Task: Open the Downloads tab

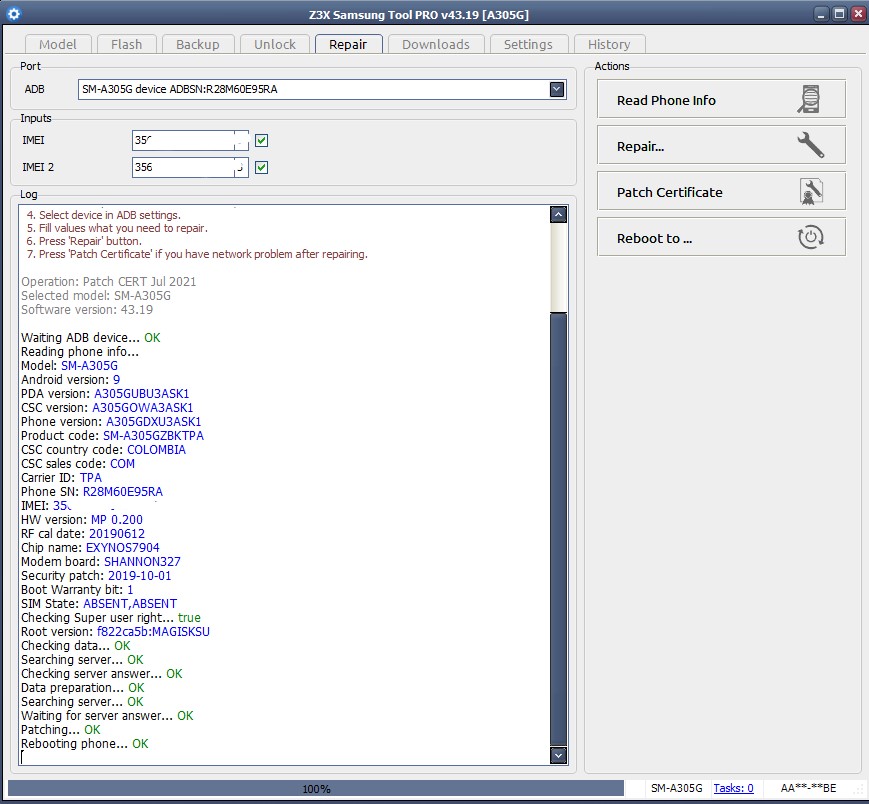Action: click(x=436, y=44)
